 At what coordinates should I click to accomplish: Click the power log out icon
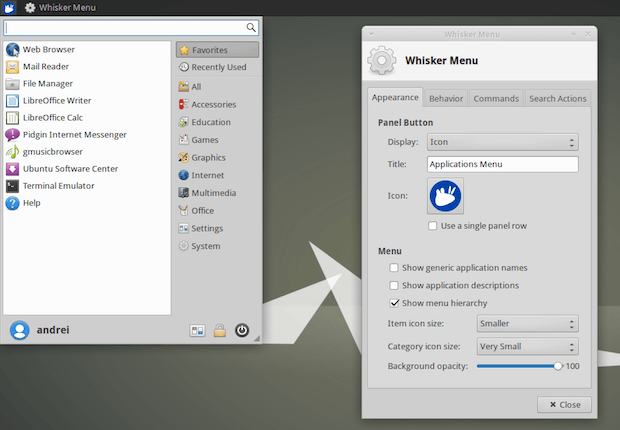(x=242, y=330)
